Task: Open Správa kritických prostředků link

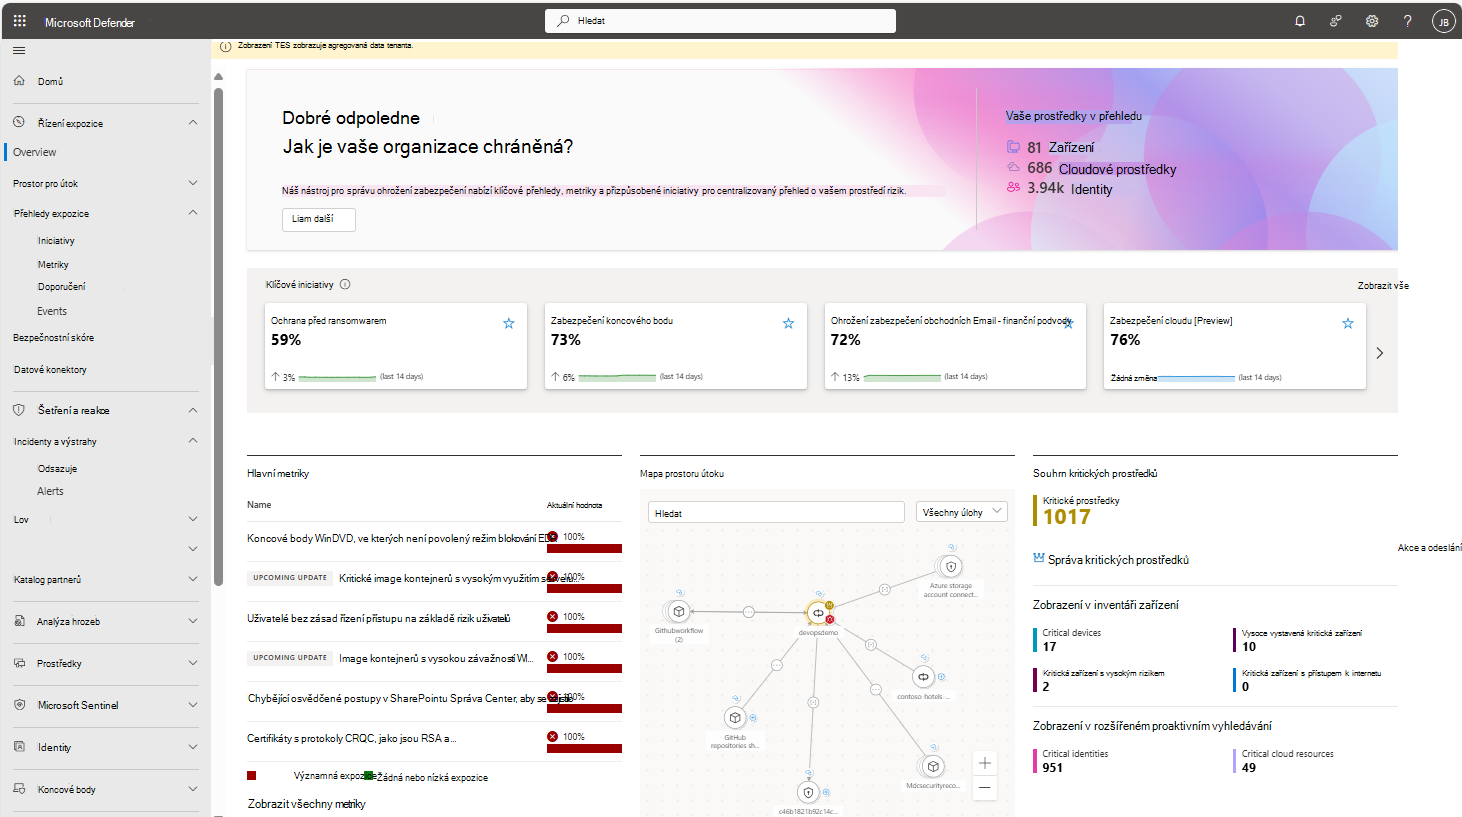Action: (1118, 560)
